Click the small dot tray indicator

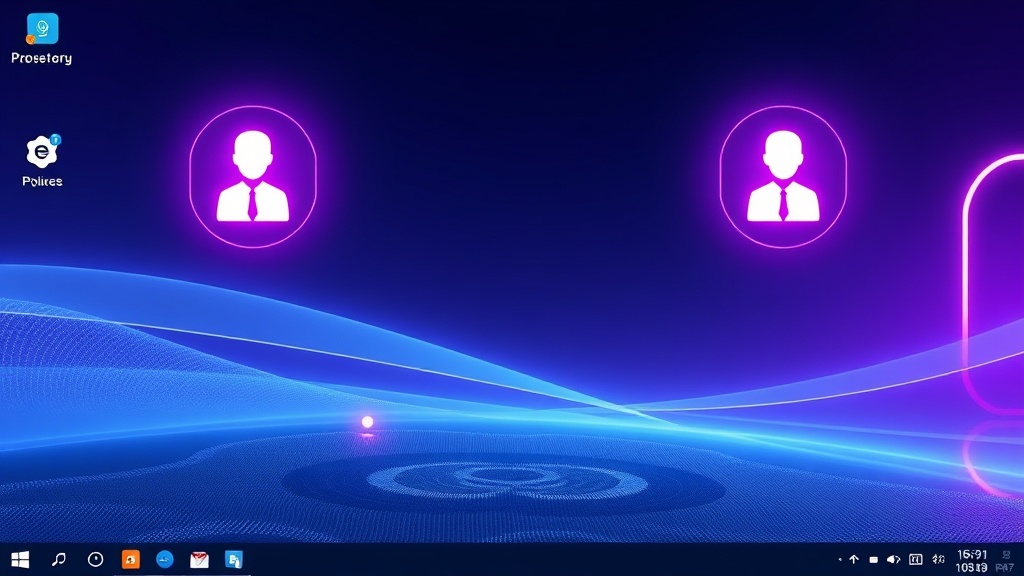click(x=840, y=560)
